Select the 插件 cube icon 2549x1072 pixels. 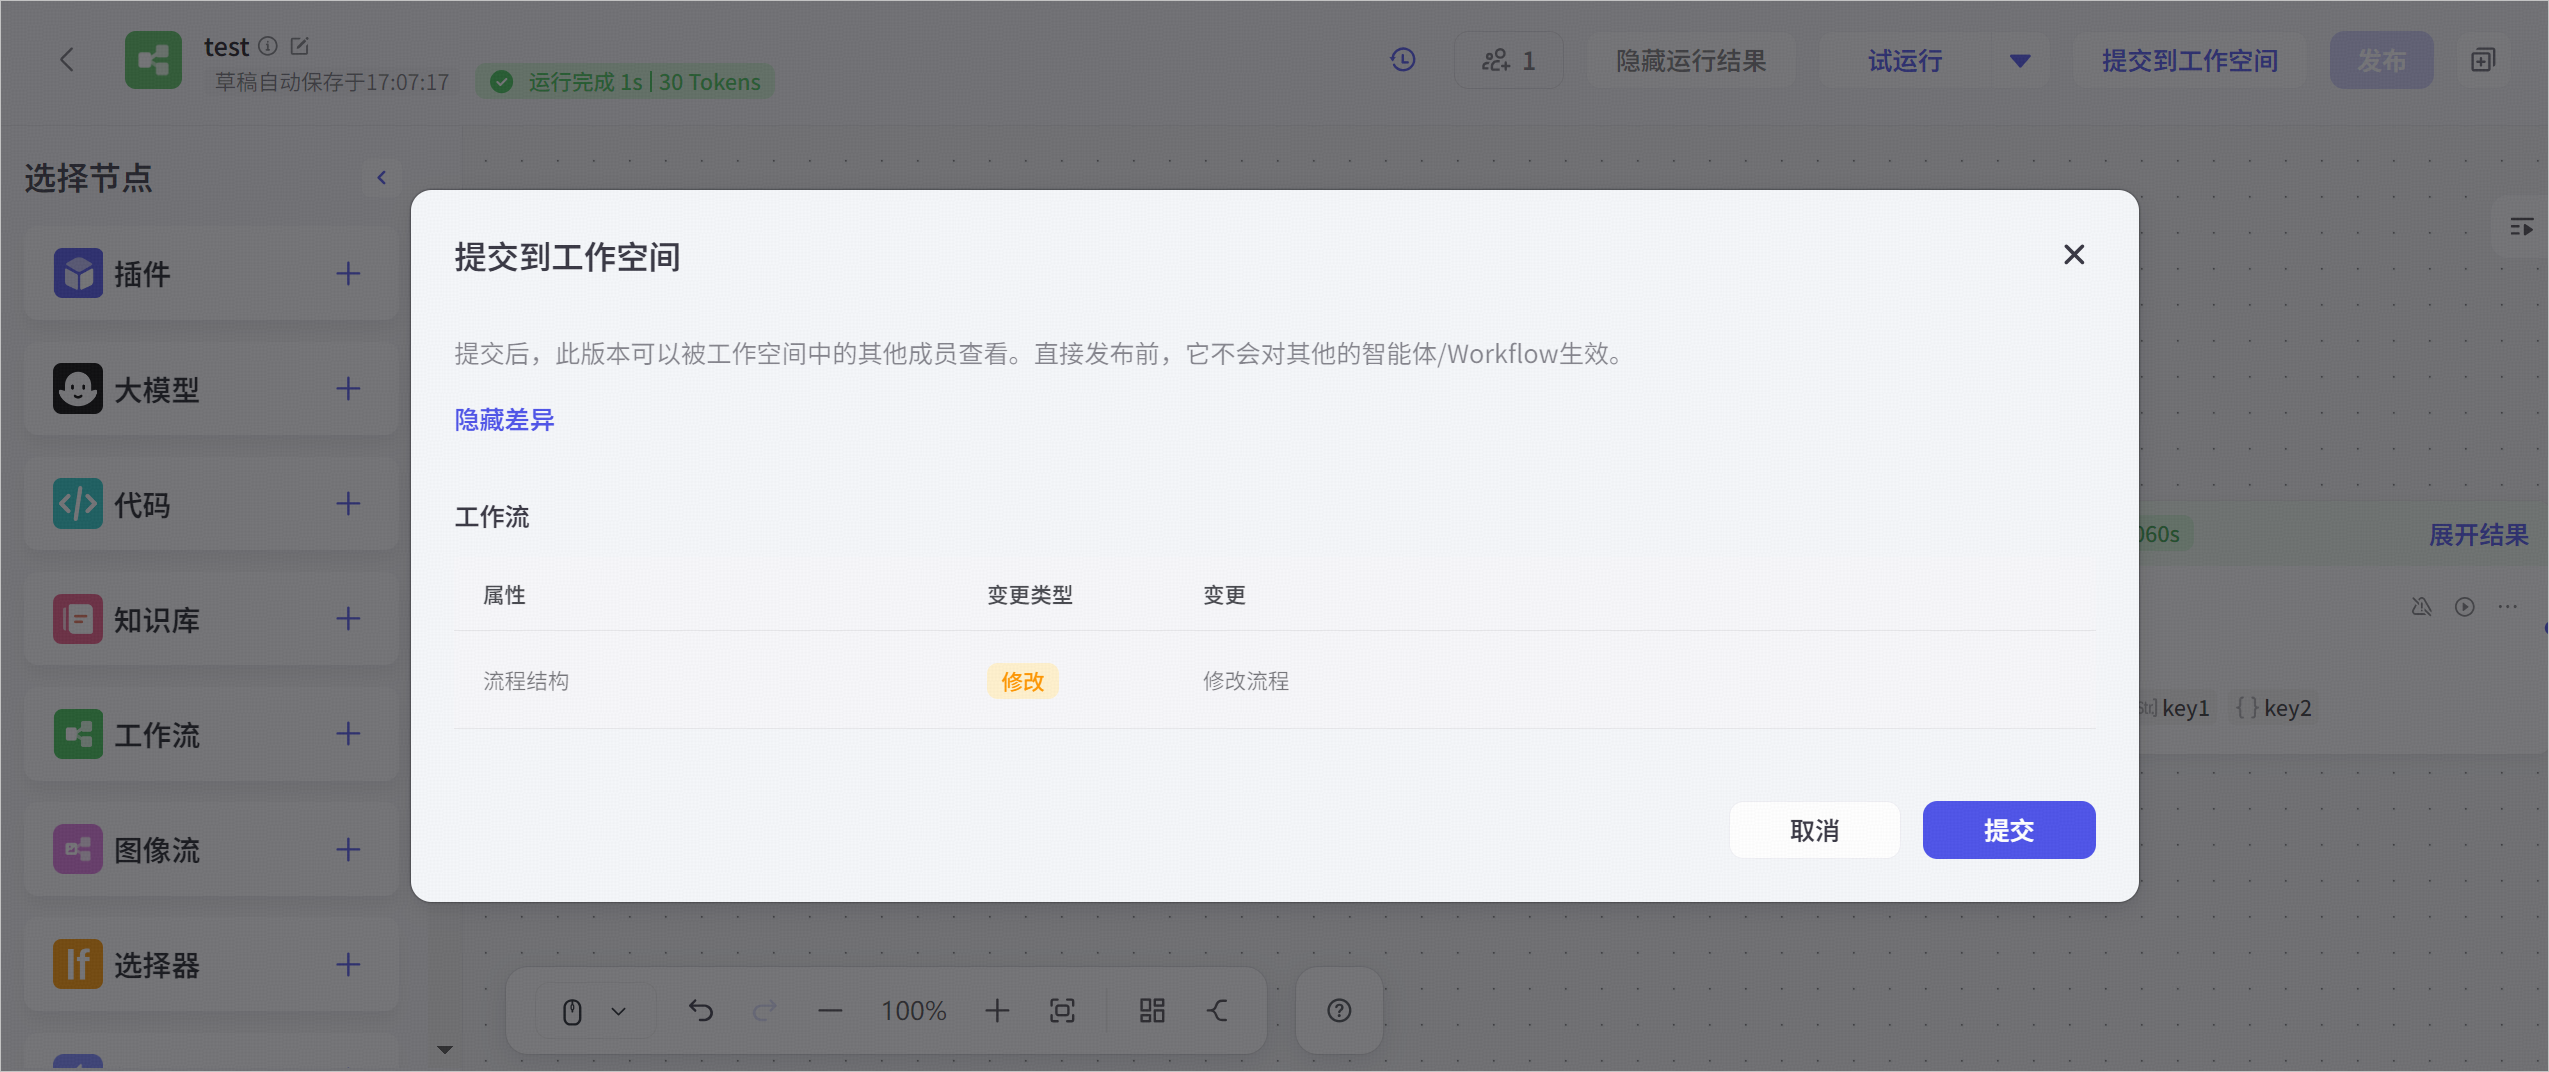tap(78, 273)
